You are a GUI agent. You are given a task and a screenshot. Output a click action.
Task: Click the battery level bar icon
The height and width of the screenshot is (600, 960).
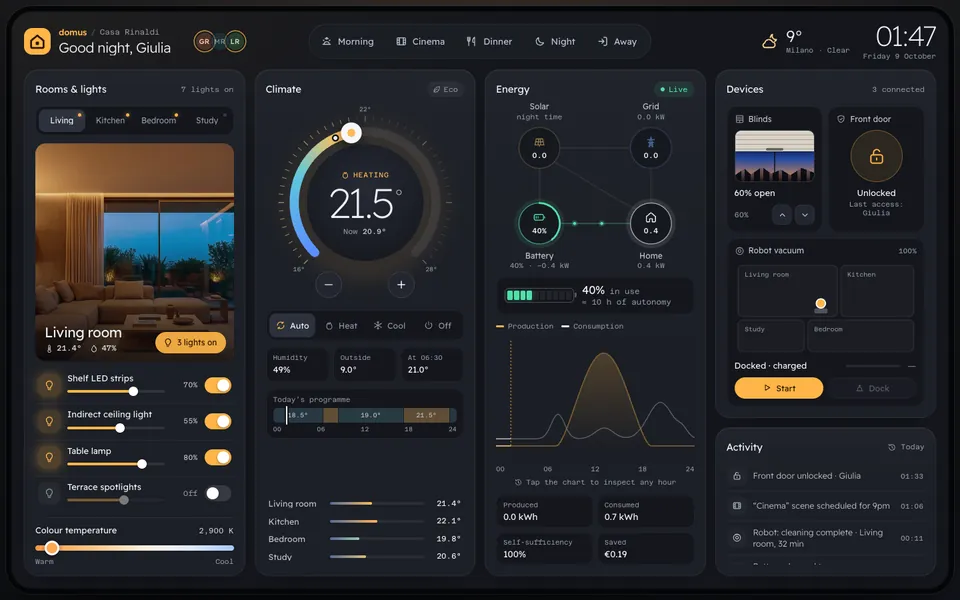(539, 296)
